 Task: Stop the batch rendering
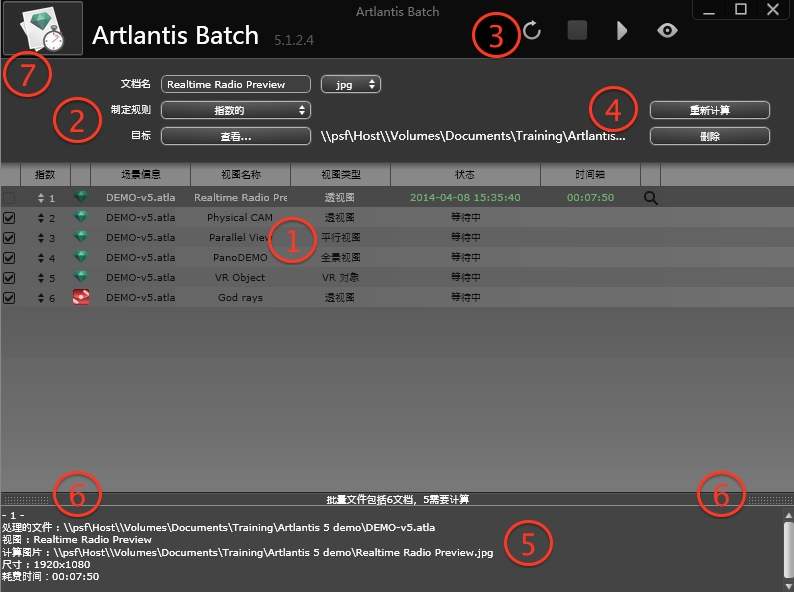(x=577, y=30)
